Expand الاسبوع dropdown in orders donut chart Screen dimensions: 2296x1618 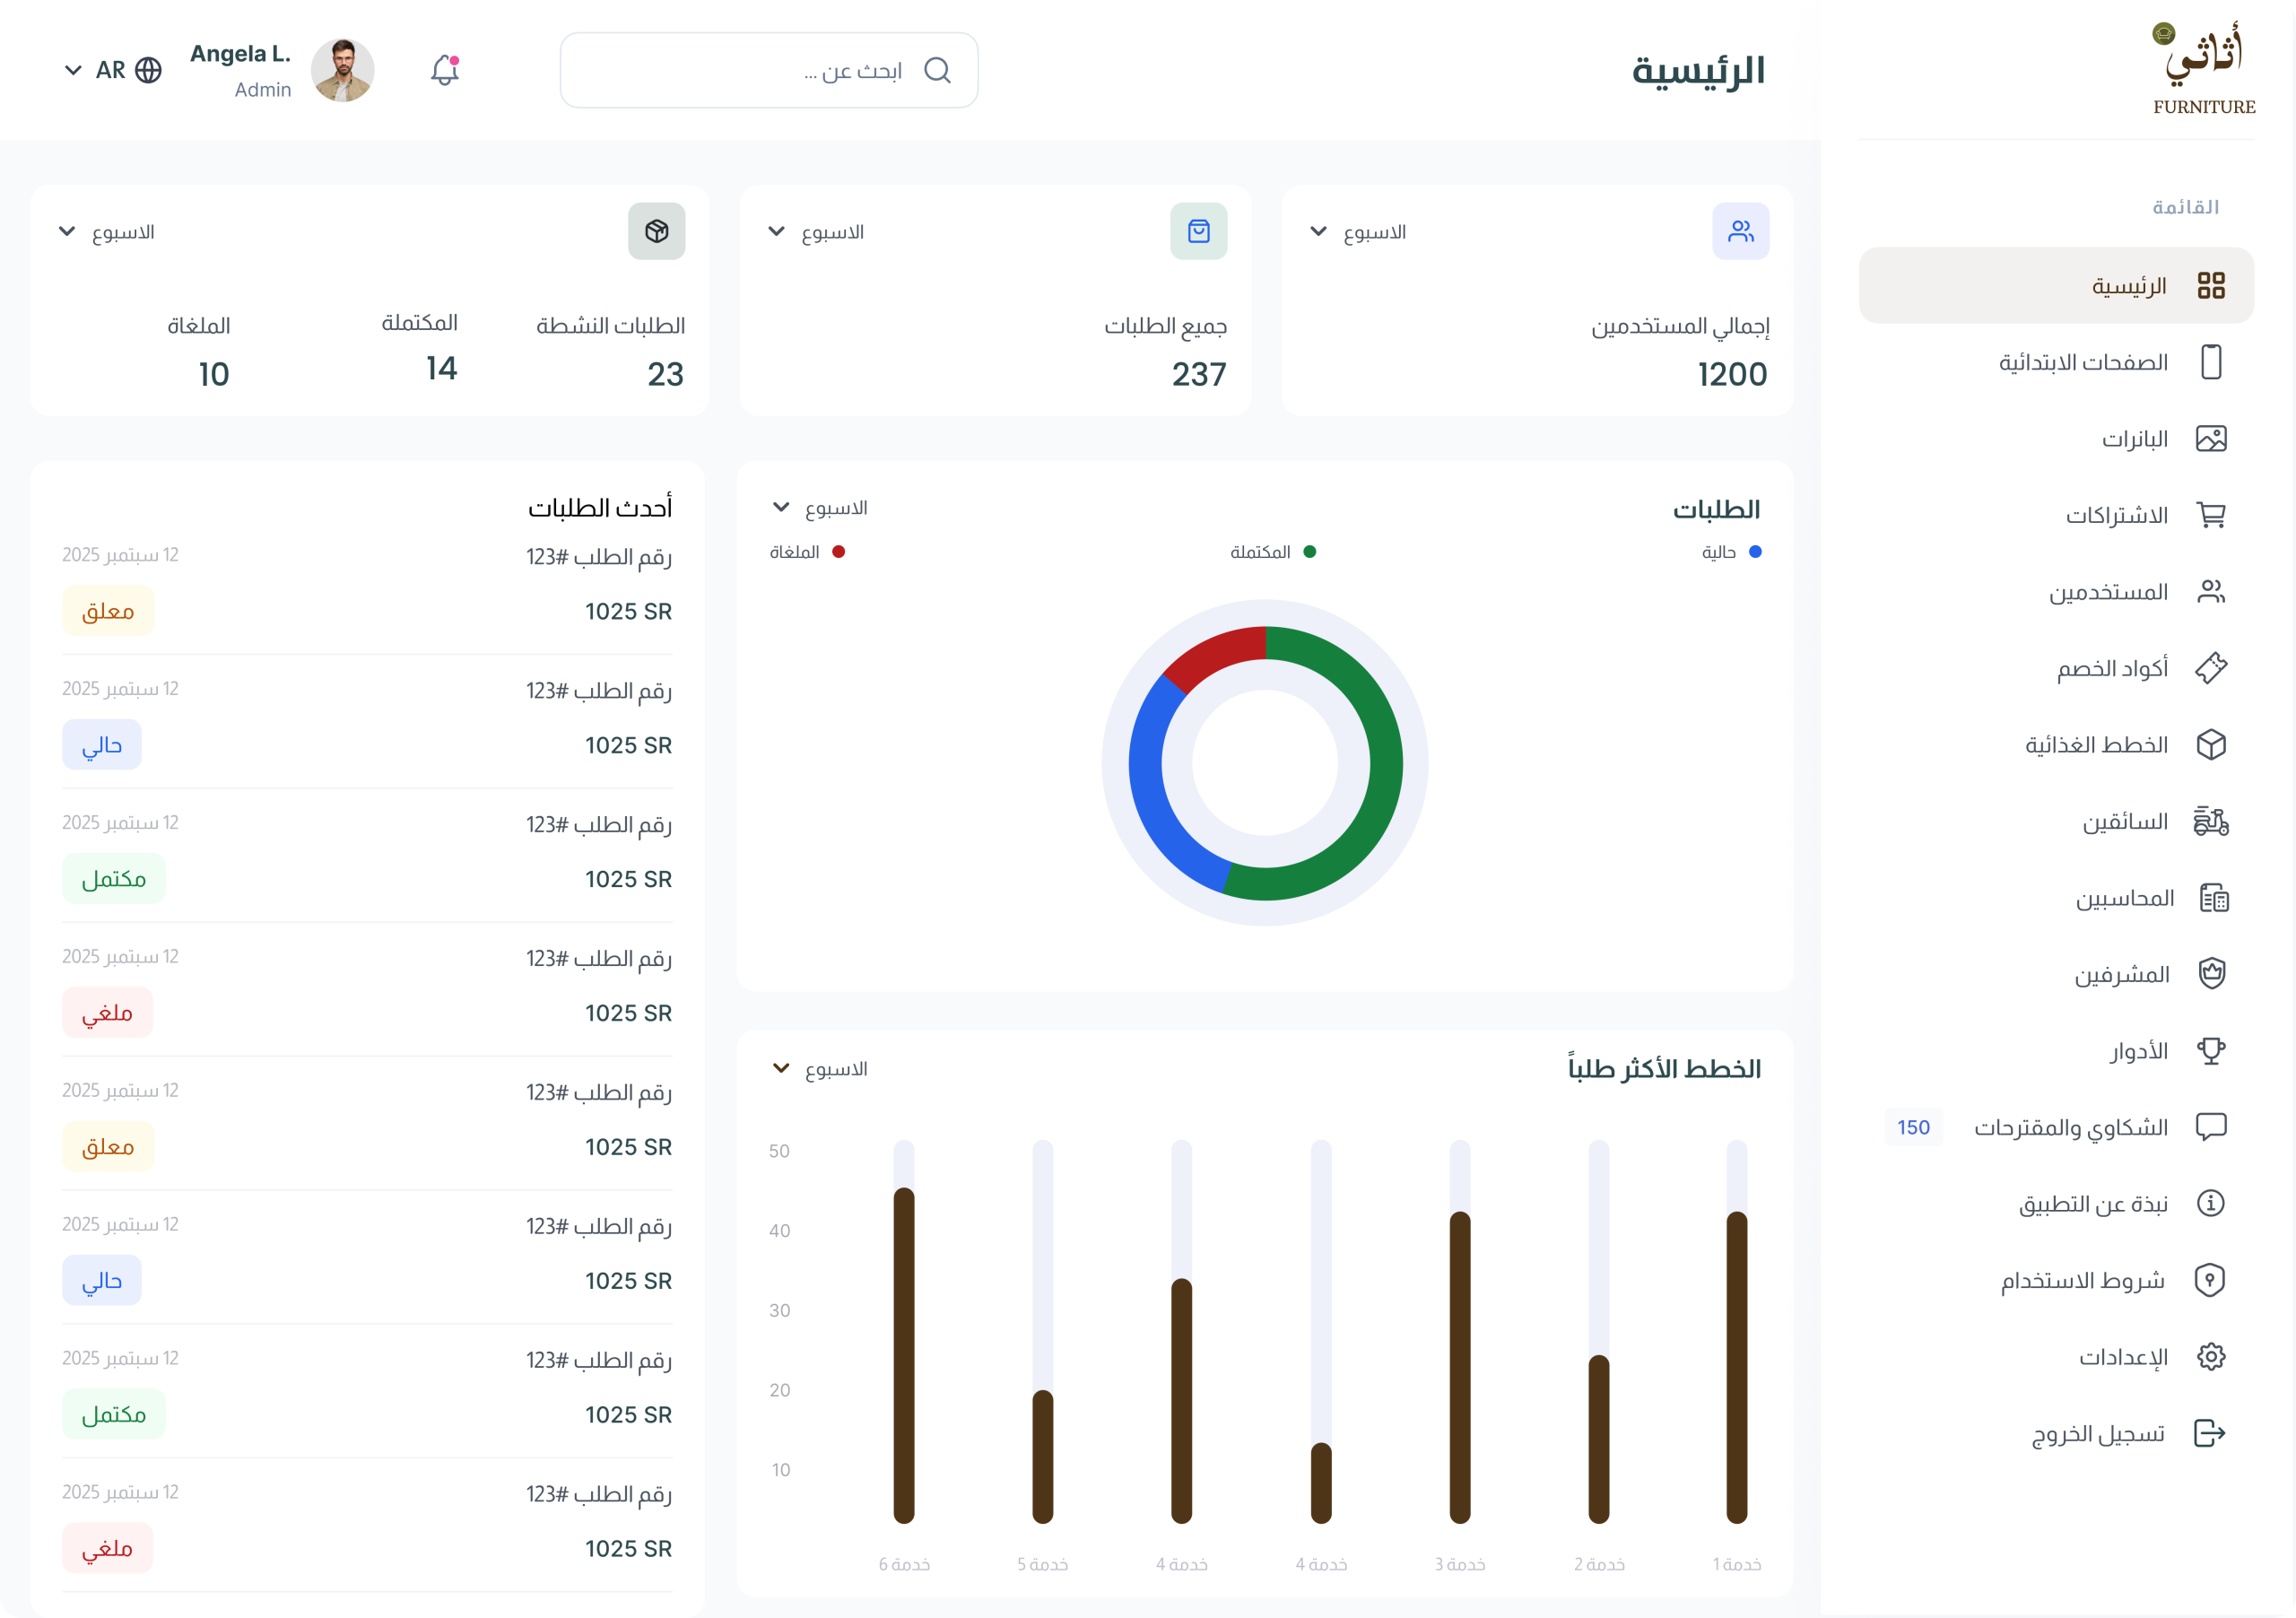[819, 508]
